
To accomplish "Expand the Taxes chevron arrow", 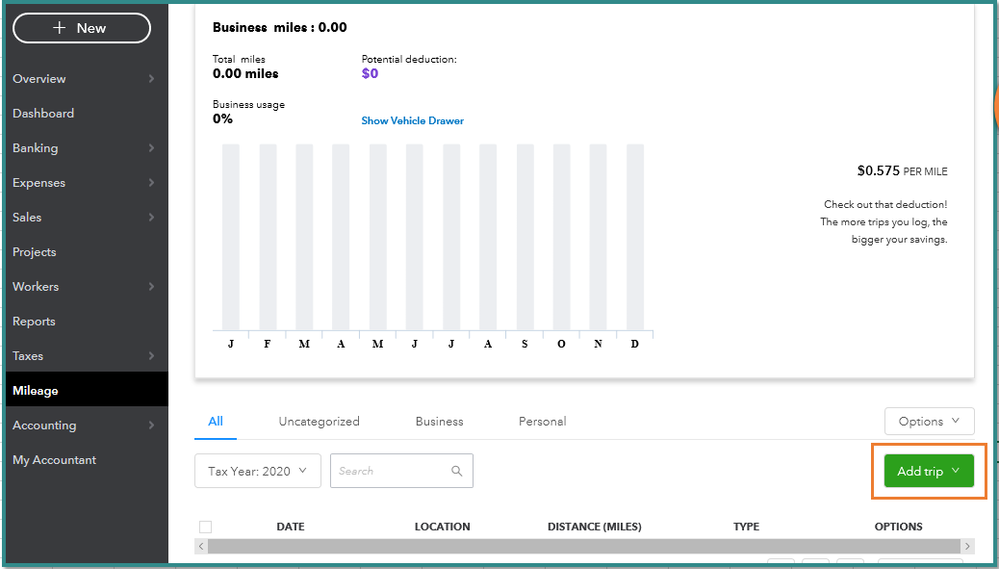I will tap(151, 356).
